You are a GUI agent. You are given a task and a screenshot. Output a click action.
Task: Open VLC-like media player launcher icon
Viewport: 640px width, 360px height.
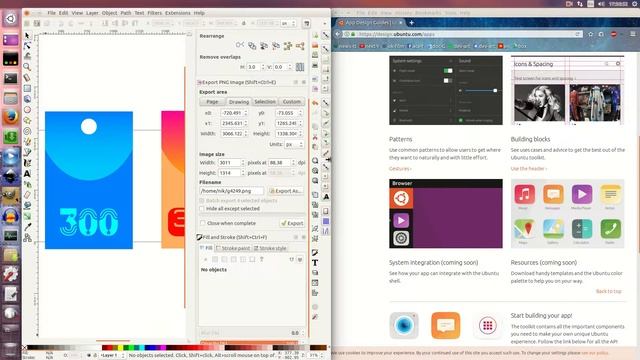pyautogui.click(x=11, y=156)
